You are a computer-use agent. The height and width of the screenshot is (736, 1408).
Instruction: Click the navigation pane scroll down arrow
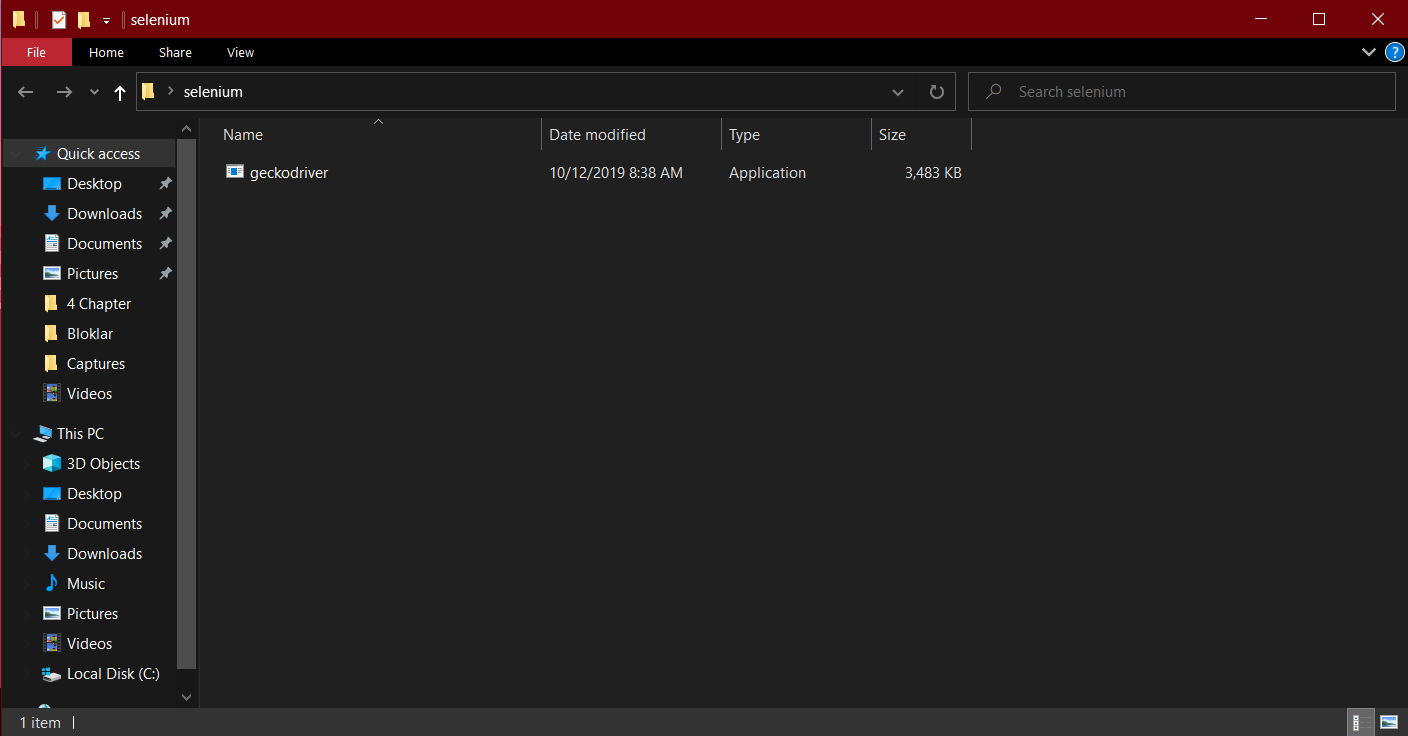pyautogui.click(x=186, y=697)
